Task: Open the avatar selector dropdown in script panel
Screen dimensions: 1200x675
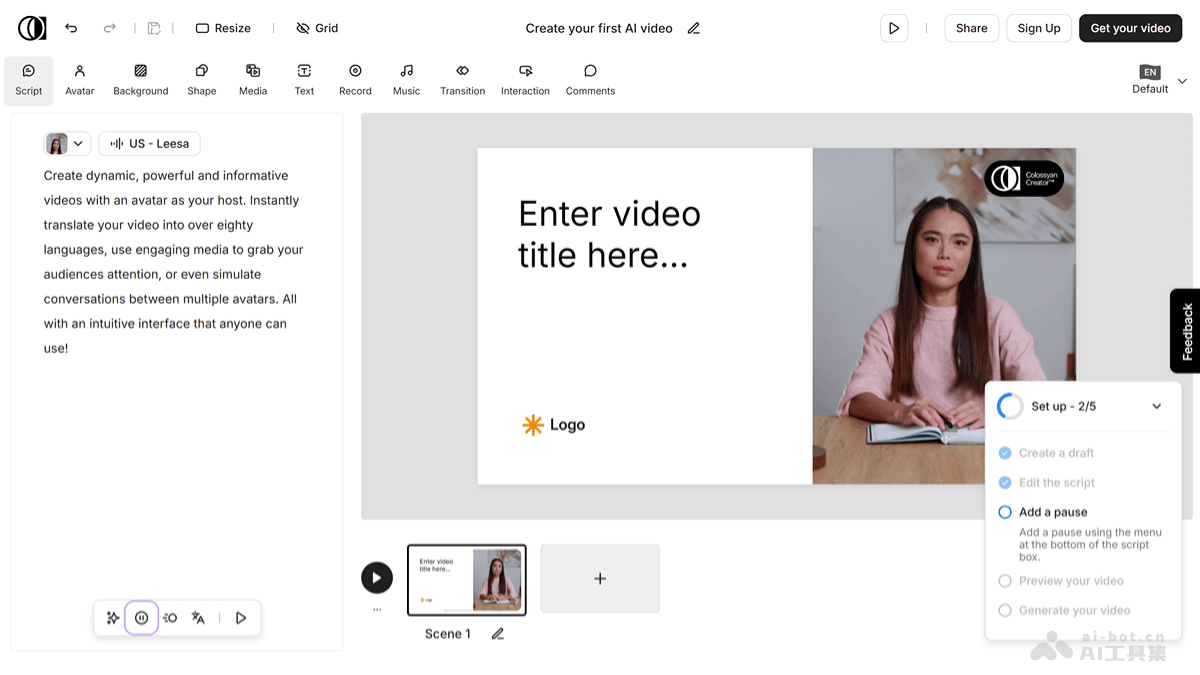Action: 68,144
